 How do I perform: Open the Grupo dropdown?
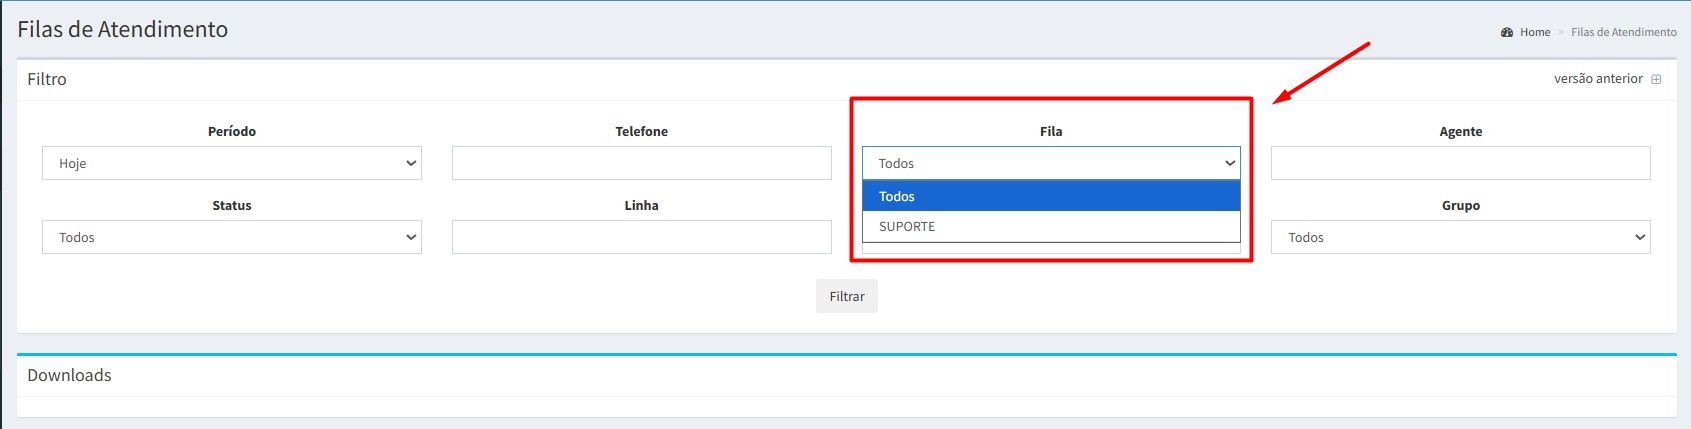(1460, 237)
